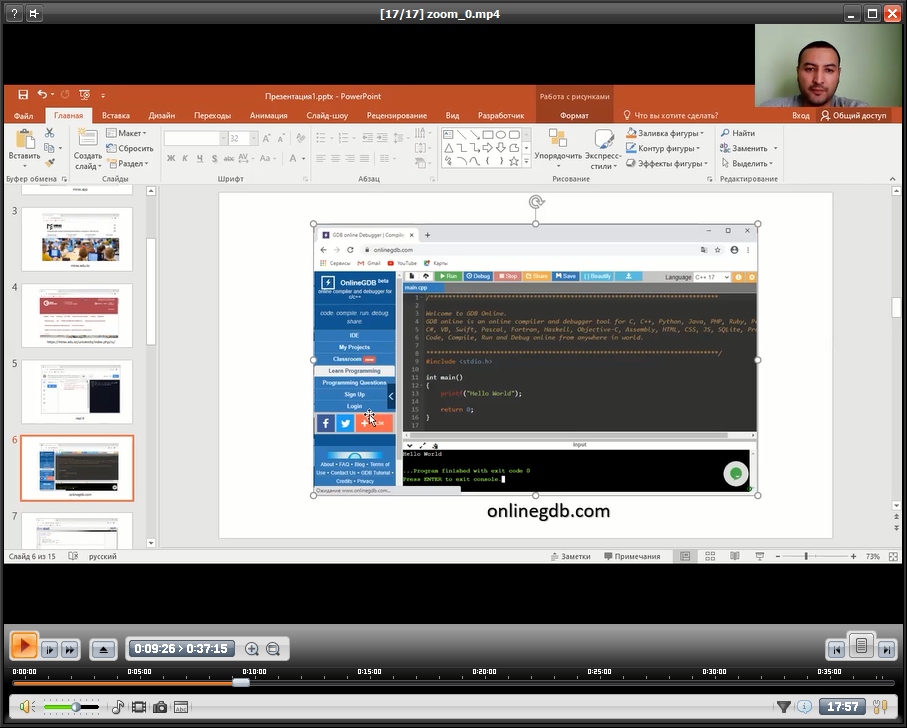Click the Упорядочить arrange button
This screenshot has height=728, width=907.
point(558,149)
